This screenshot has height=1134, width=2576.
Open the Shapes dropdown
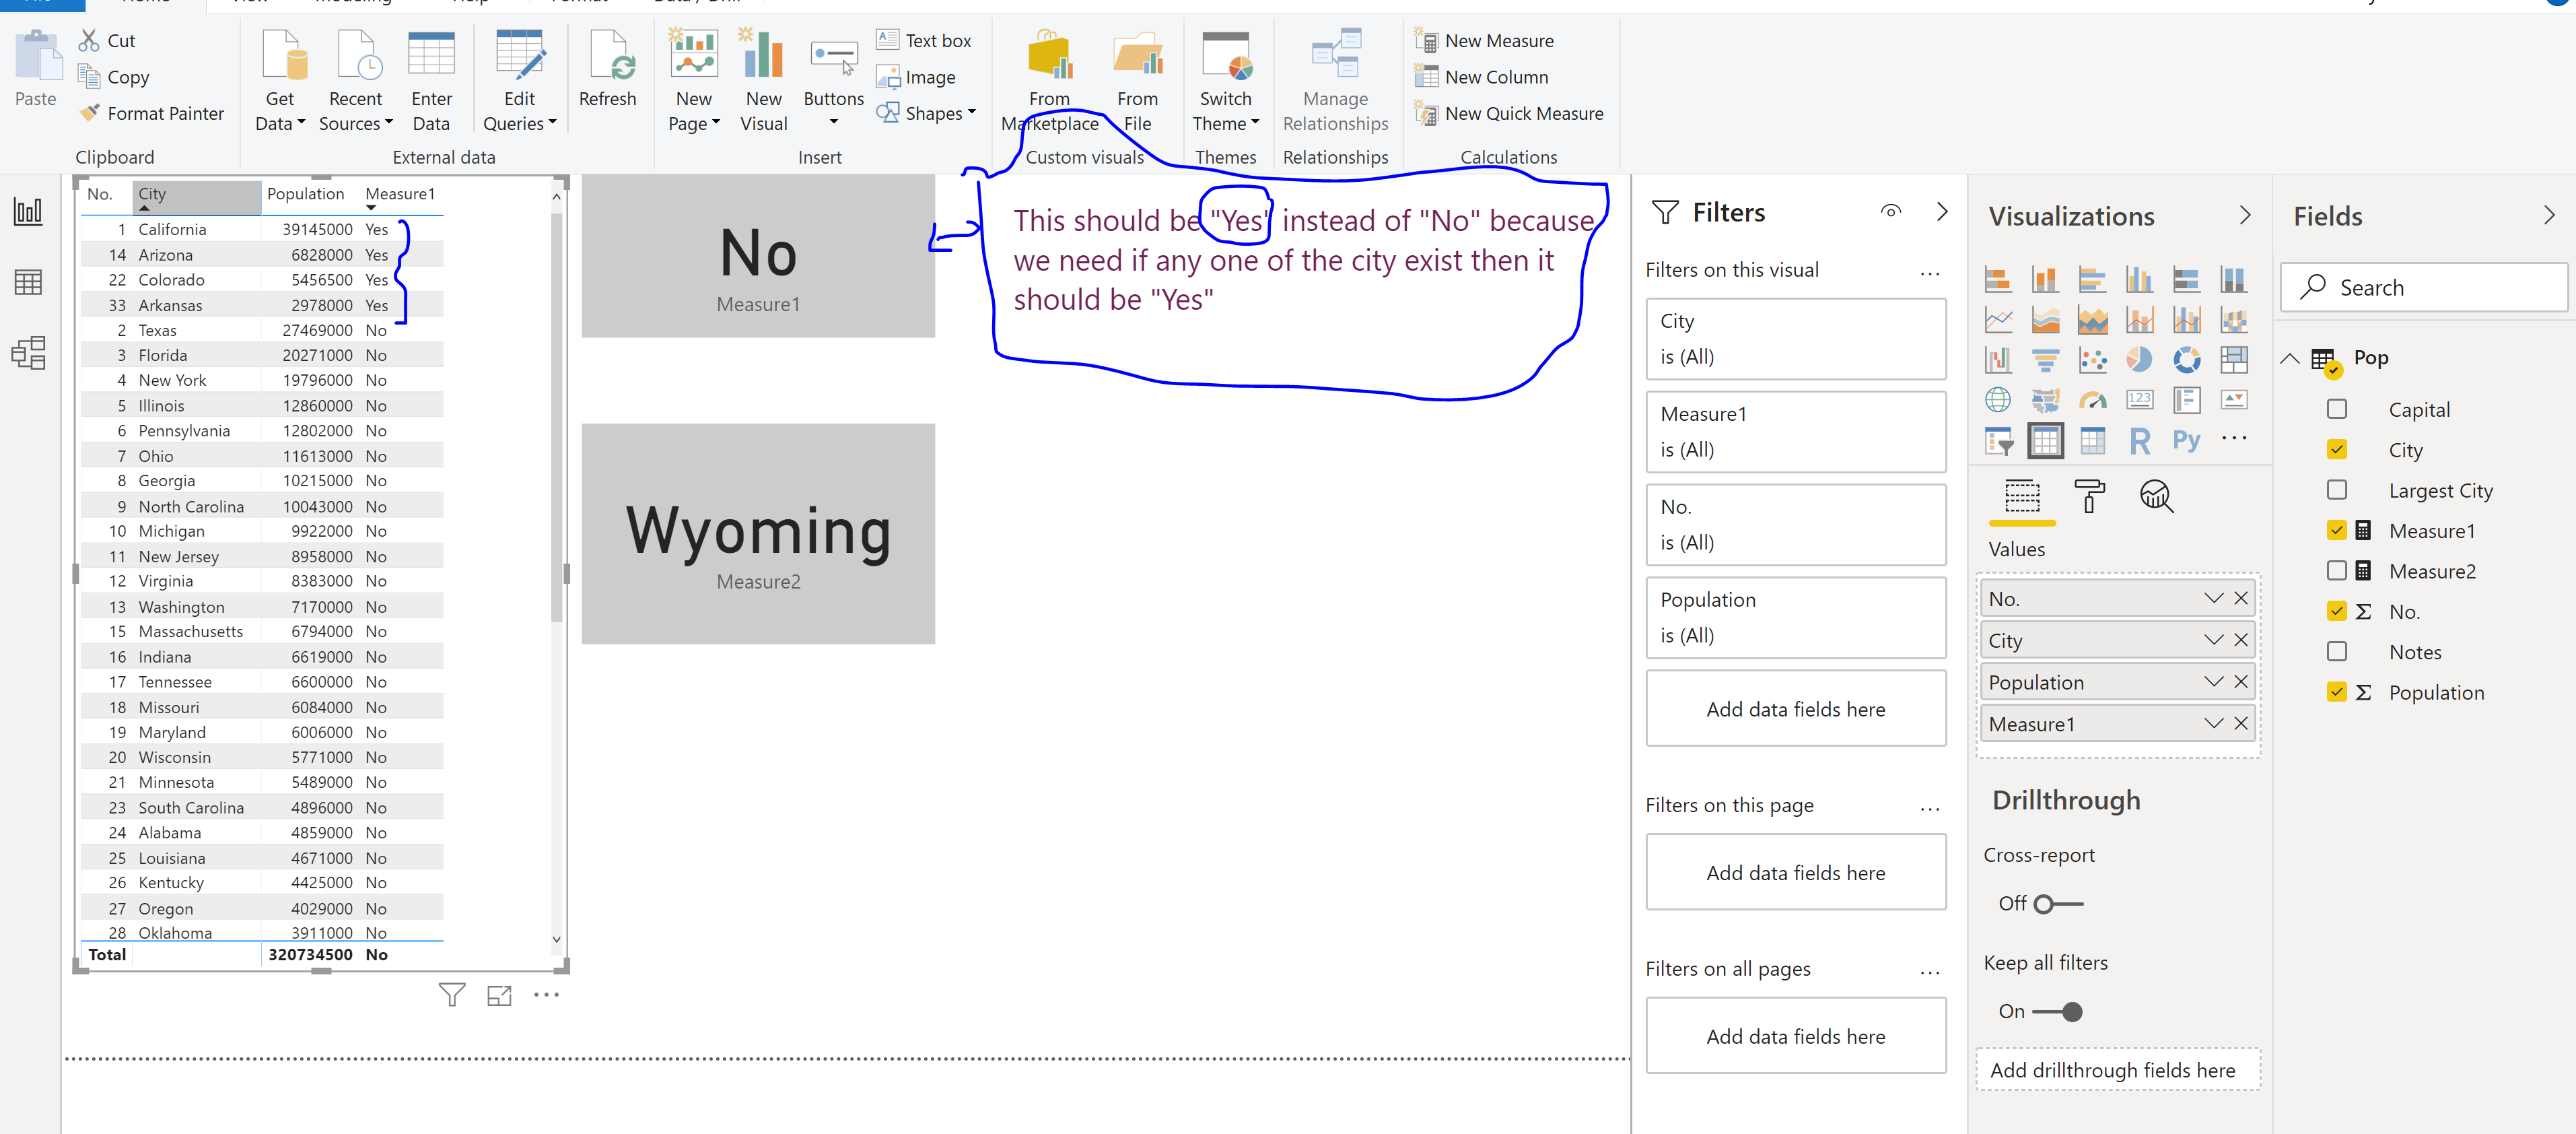926,113
